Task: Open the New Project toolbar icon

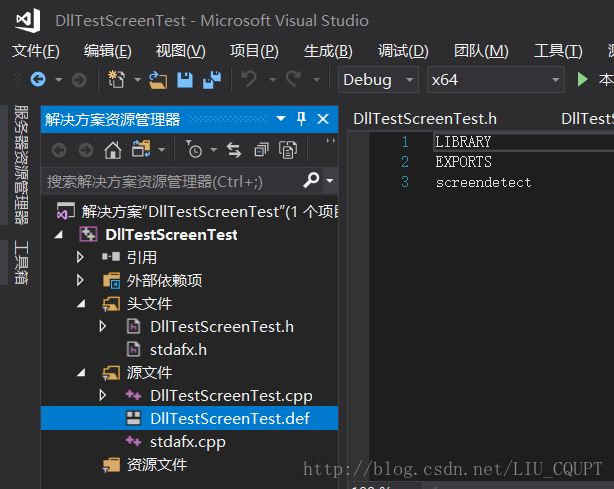Action: click(116, 79)
